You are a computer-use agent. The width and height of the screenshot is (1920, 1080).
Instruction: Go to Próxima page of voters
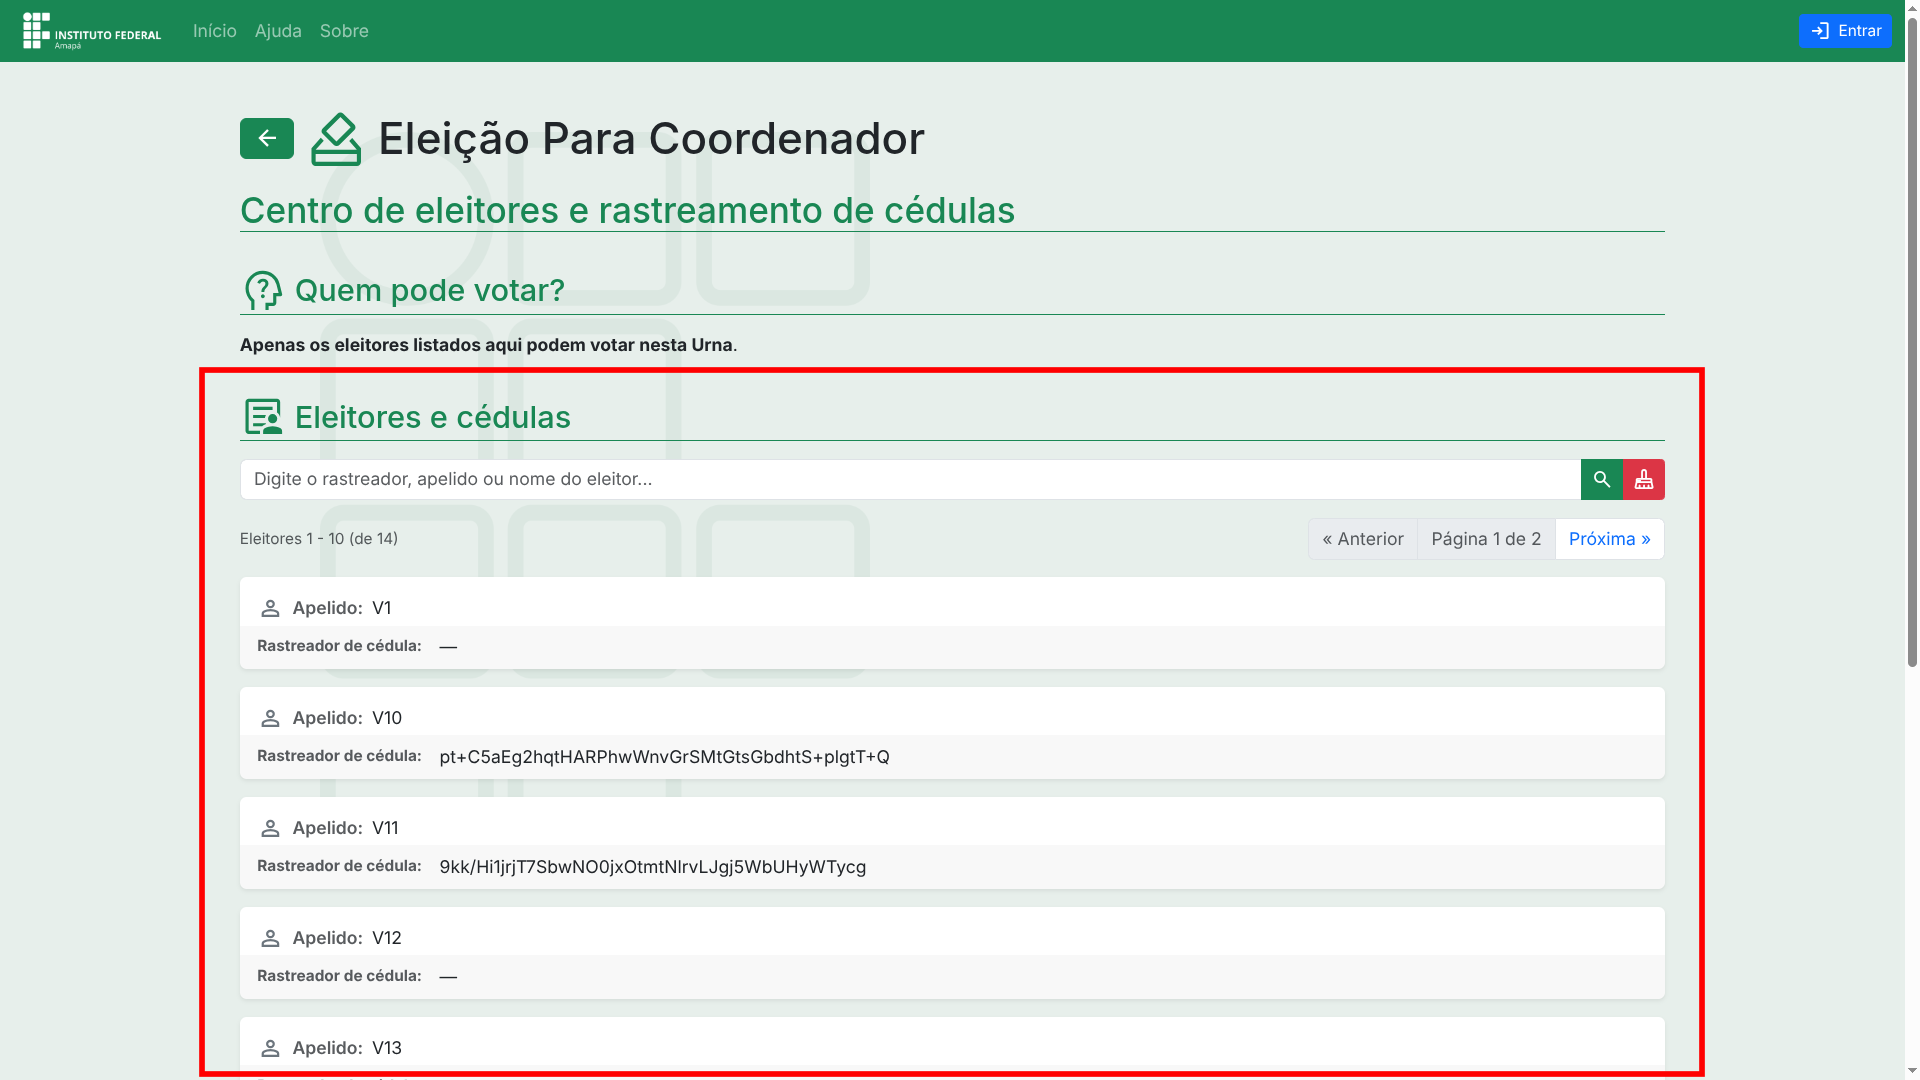(1609, 539)
